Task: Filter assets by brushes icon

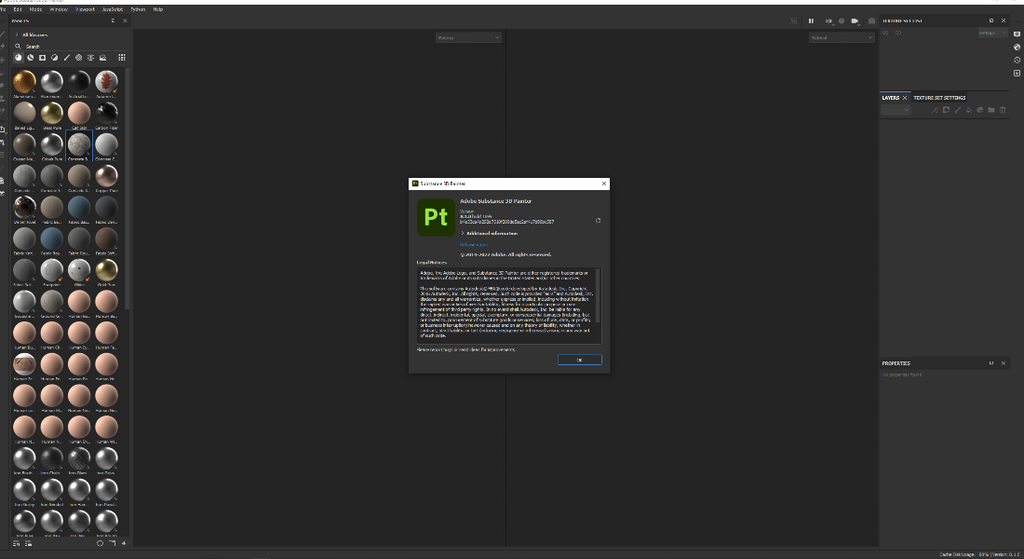Action: [x=67, y=57]
